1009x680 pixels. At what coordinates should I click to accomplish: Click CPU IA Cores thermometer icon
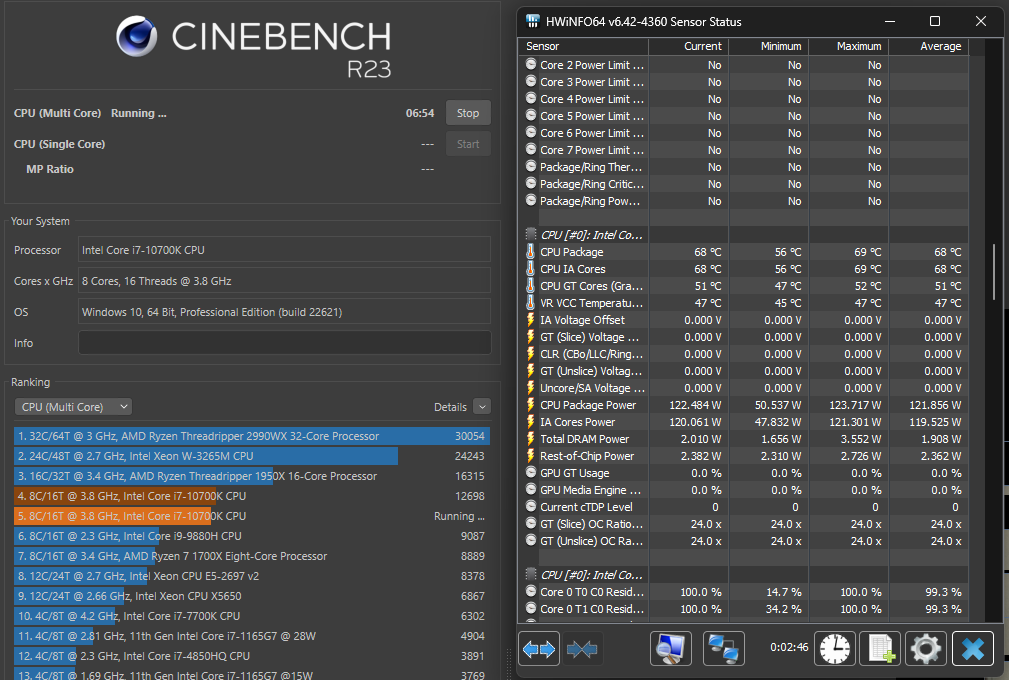pyautogui.click(x=530, y=269)
